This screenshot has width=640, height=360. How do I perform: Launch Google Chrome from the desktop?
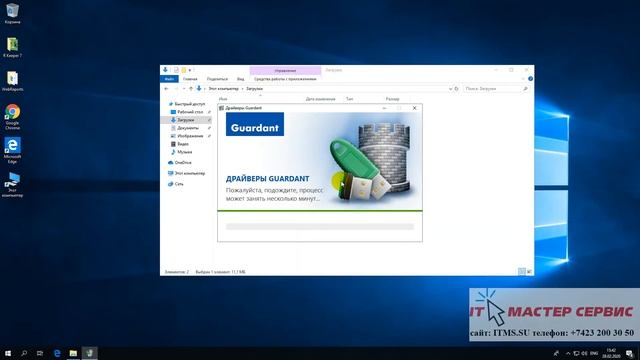click(x=12, y=116)
